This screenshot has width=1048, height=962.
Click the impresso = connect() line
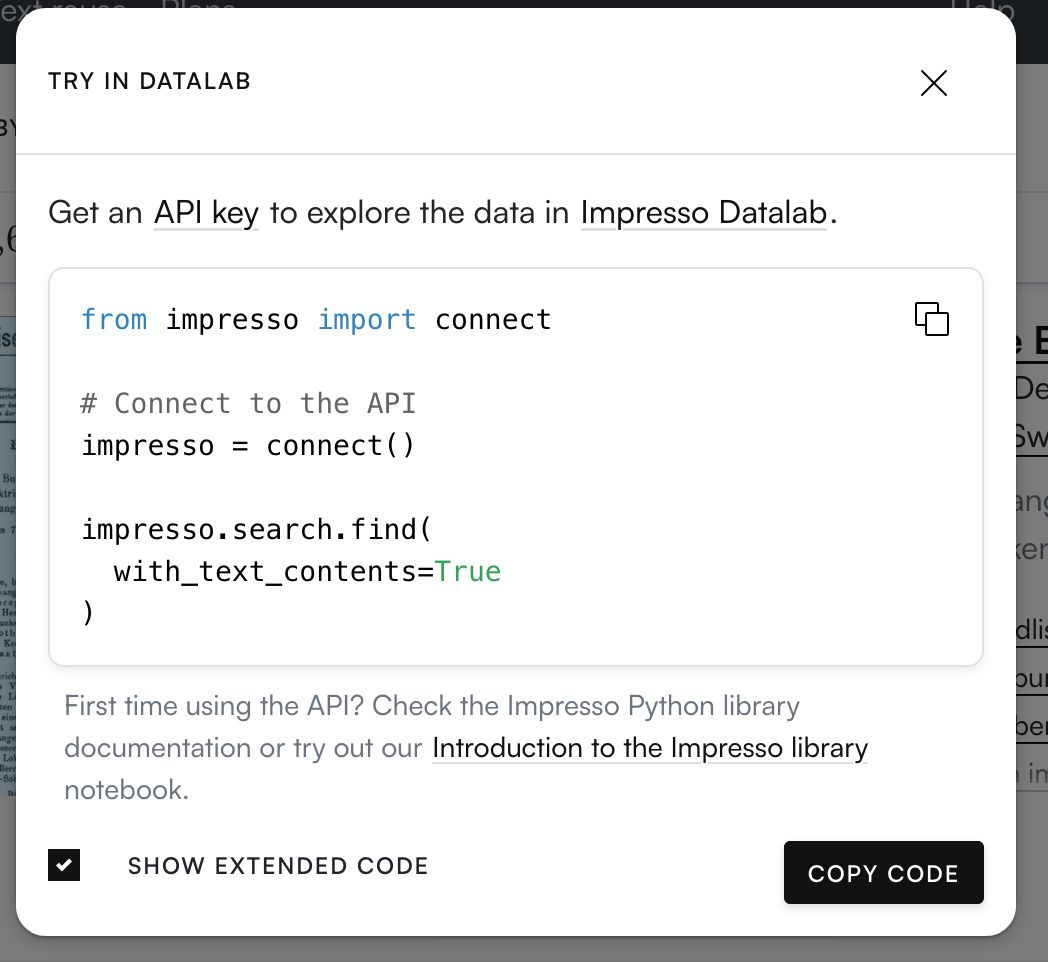(248, 445)
